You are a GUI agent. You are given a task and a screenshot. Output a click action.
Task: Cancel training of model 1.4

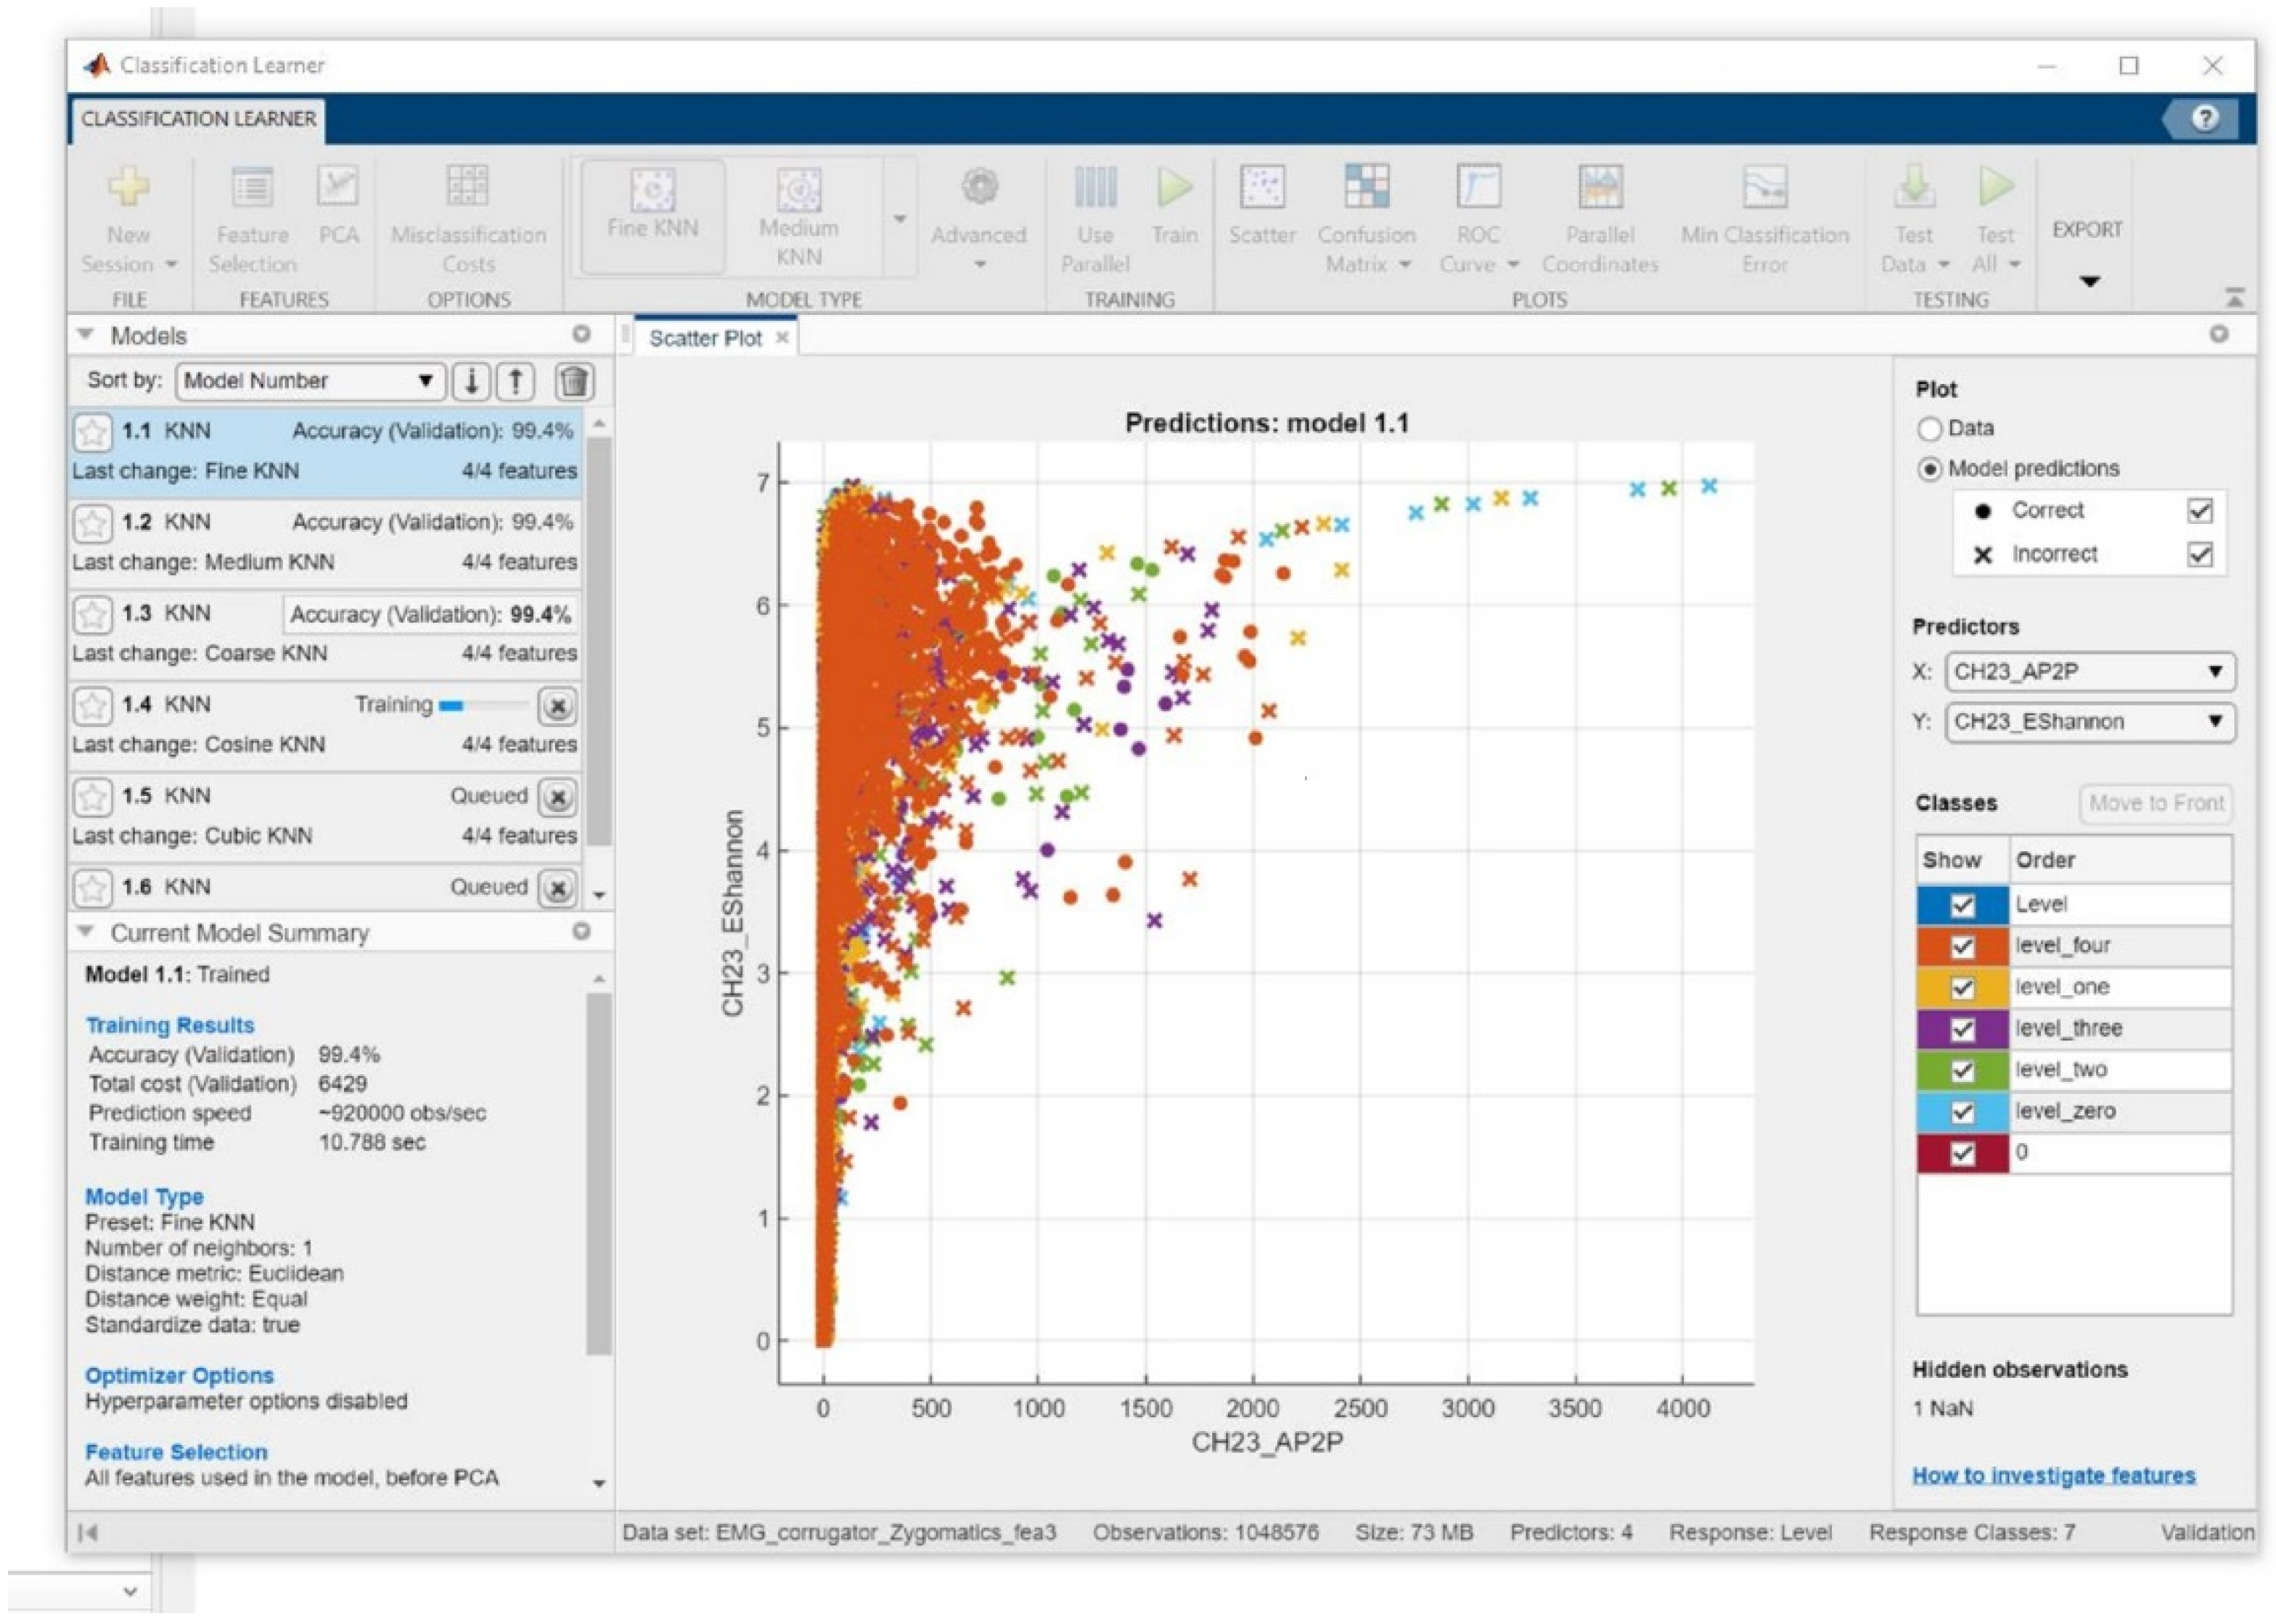pos(558,707)
